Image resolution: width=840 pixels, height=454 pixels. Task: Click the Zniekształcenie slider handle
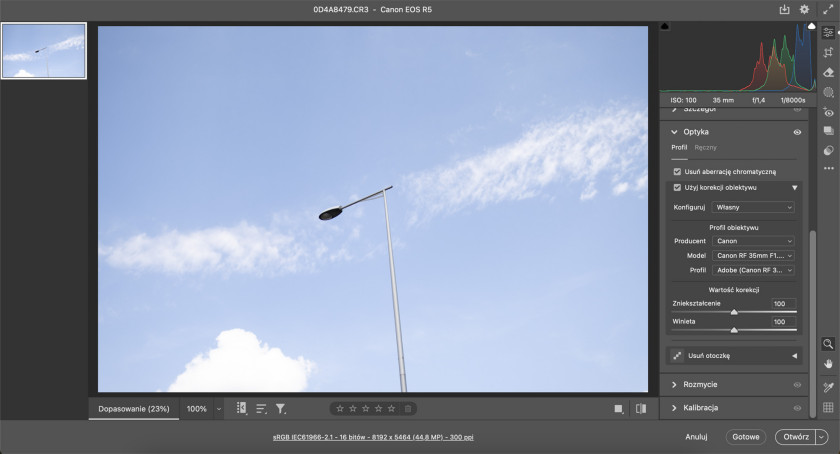coord(734,312)
